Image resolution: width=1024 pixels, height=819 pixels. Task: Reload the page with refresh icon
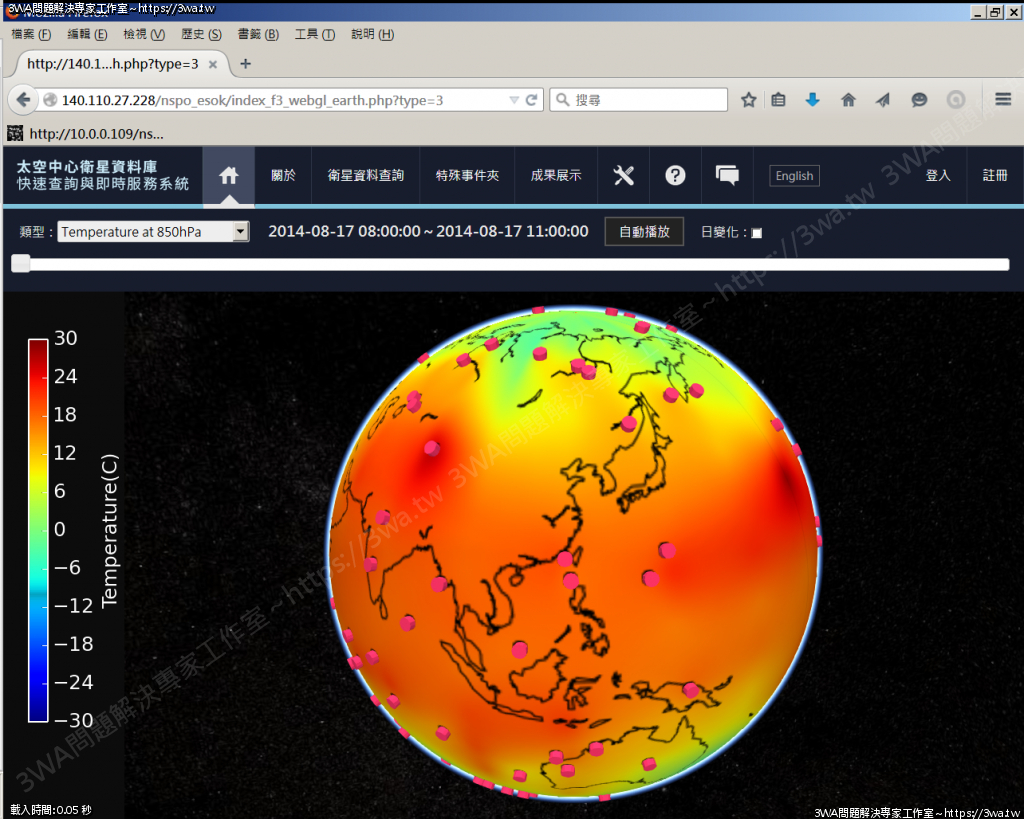click(x=532, y=100)
